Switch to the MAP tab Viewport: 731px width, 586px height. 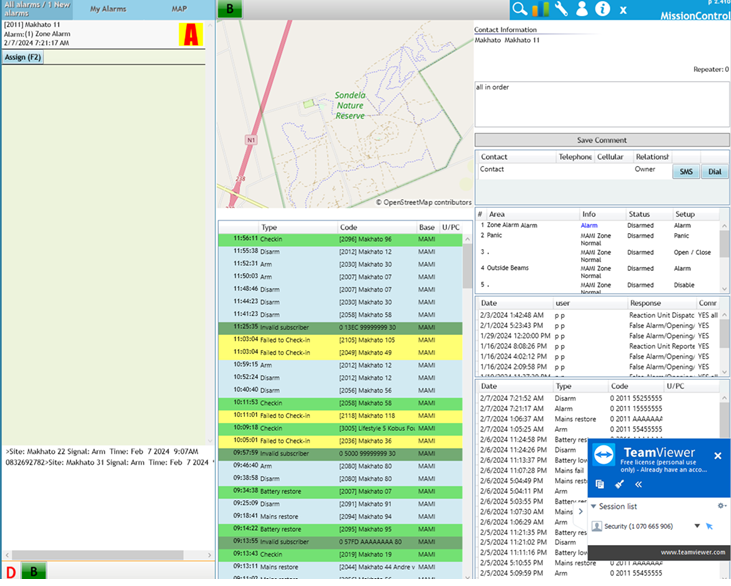click(x=179, y=8)
